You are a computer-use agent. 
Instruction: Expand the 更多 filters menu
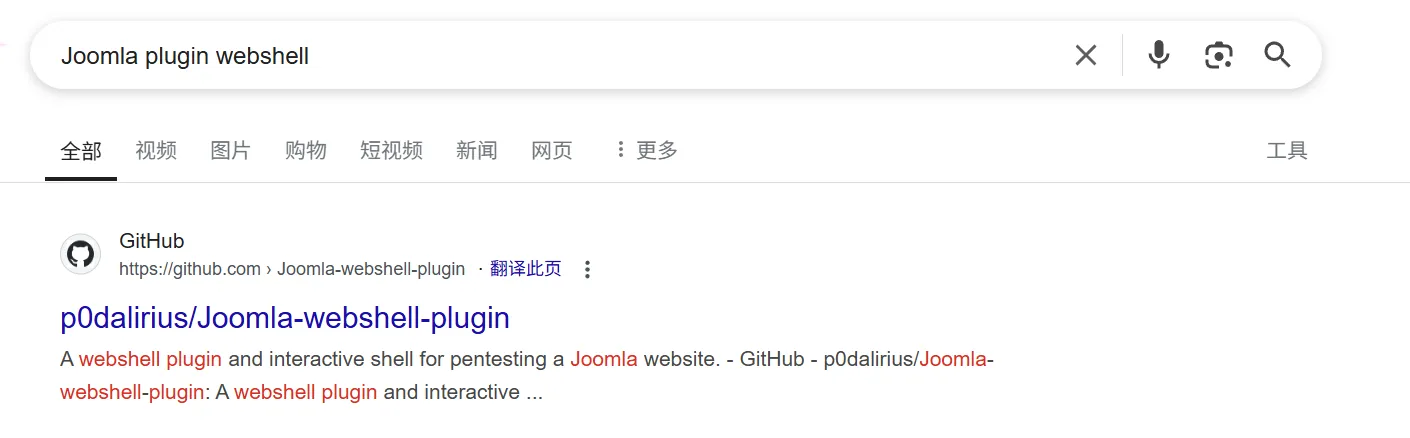[645, 150]
